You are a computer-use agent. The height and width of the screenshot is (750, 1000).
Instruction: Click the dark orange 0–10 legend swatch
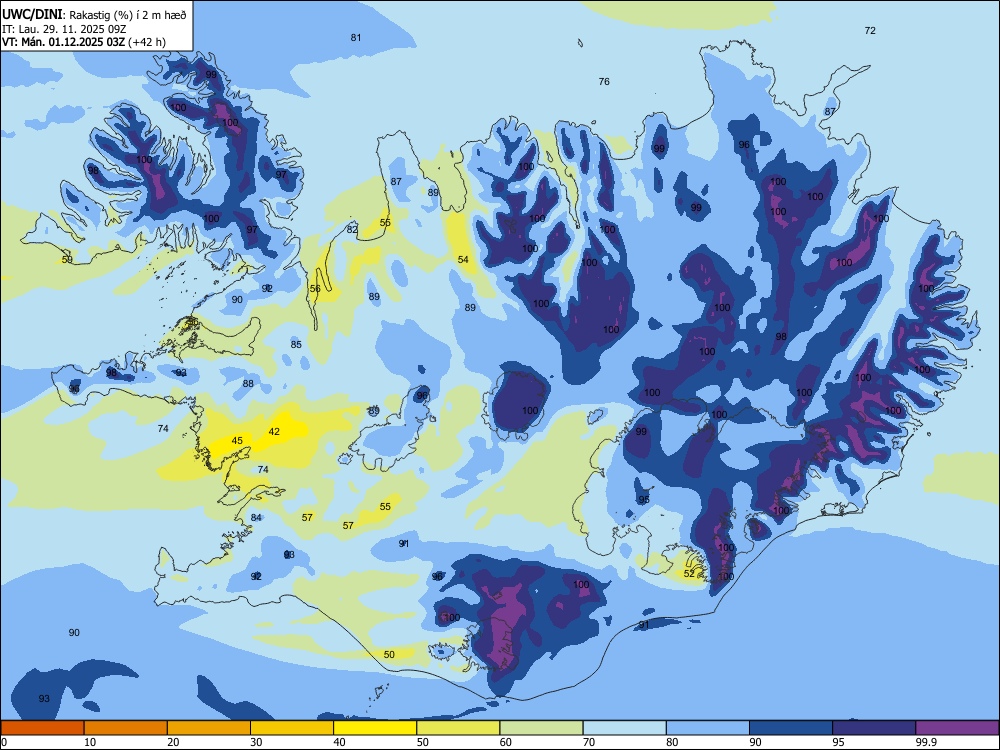coord(42,728)
